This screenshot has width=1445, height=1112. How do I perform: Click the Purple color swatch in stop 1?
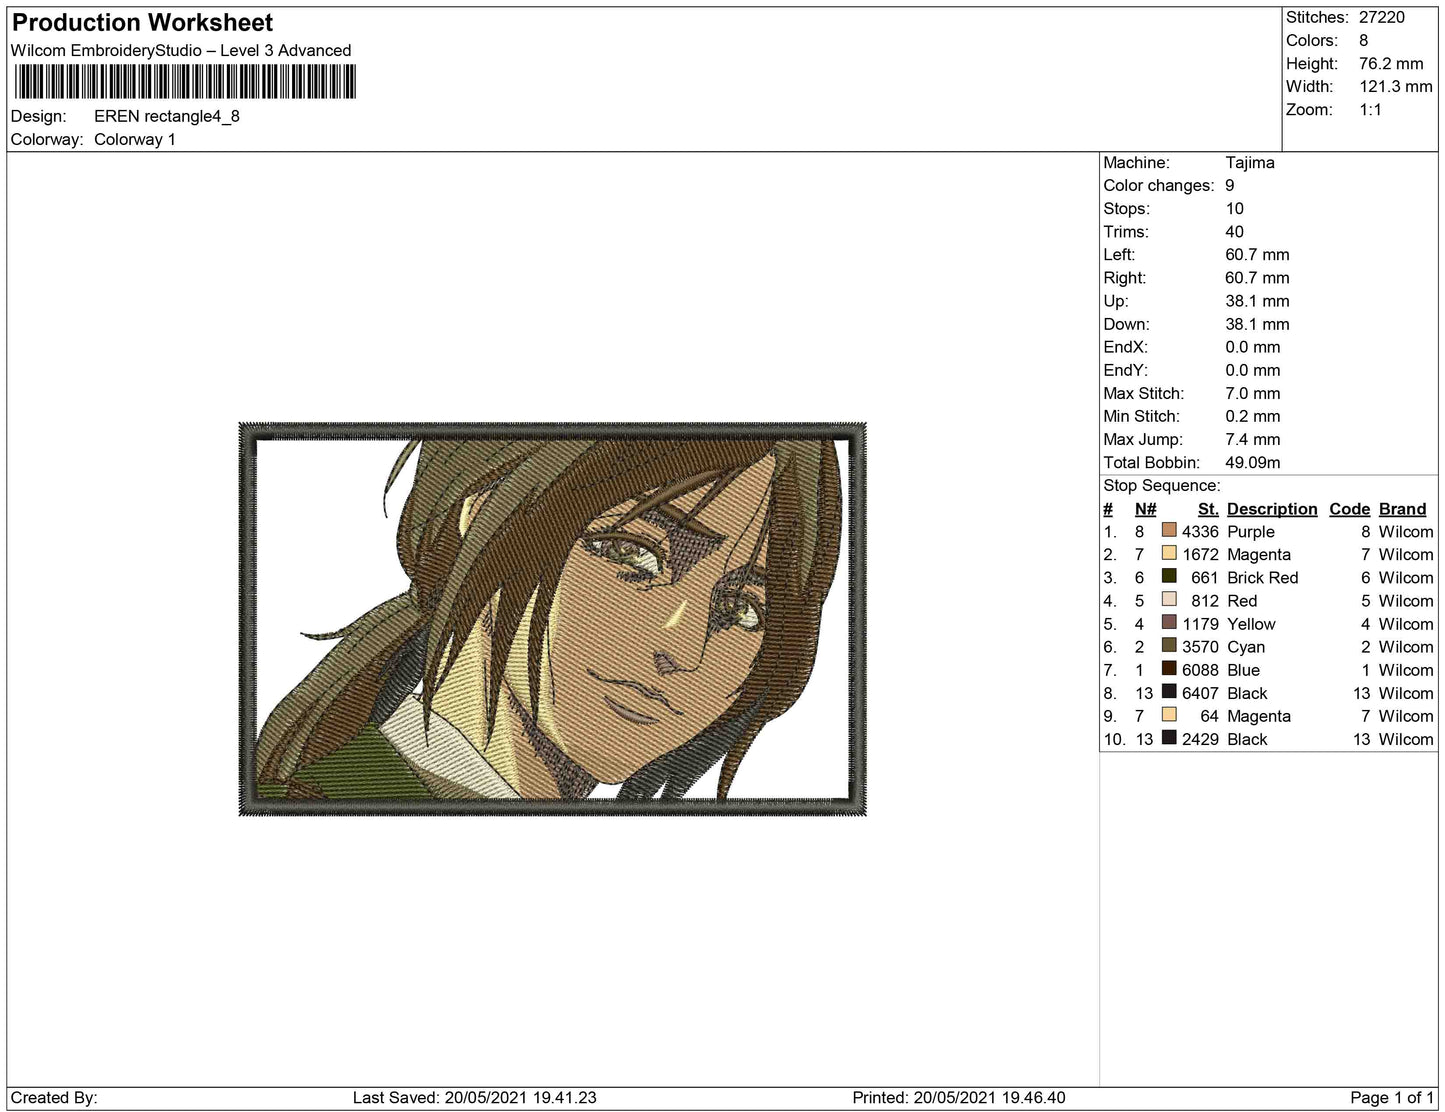[x=1168, y=530]
